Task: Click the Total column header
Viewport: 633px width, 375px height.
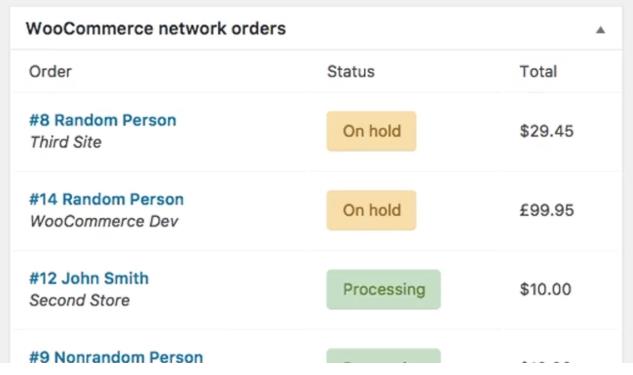Action: (538, 72)
